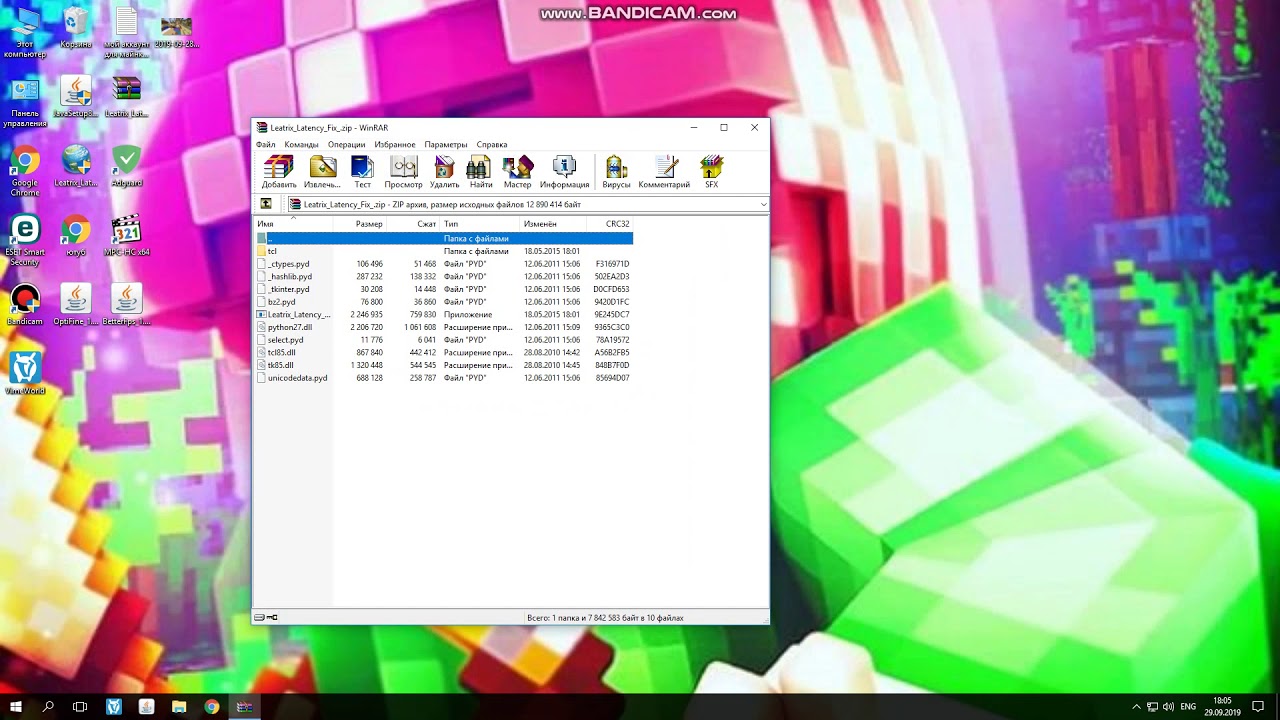Click the Найти (Find) binoculars icon
Image resolution: width=1280 pixels, height=720 pixels.
(480, 172)
